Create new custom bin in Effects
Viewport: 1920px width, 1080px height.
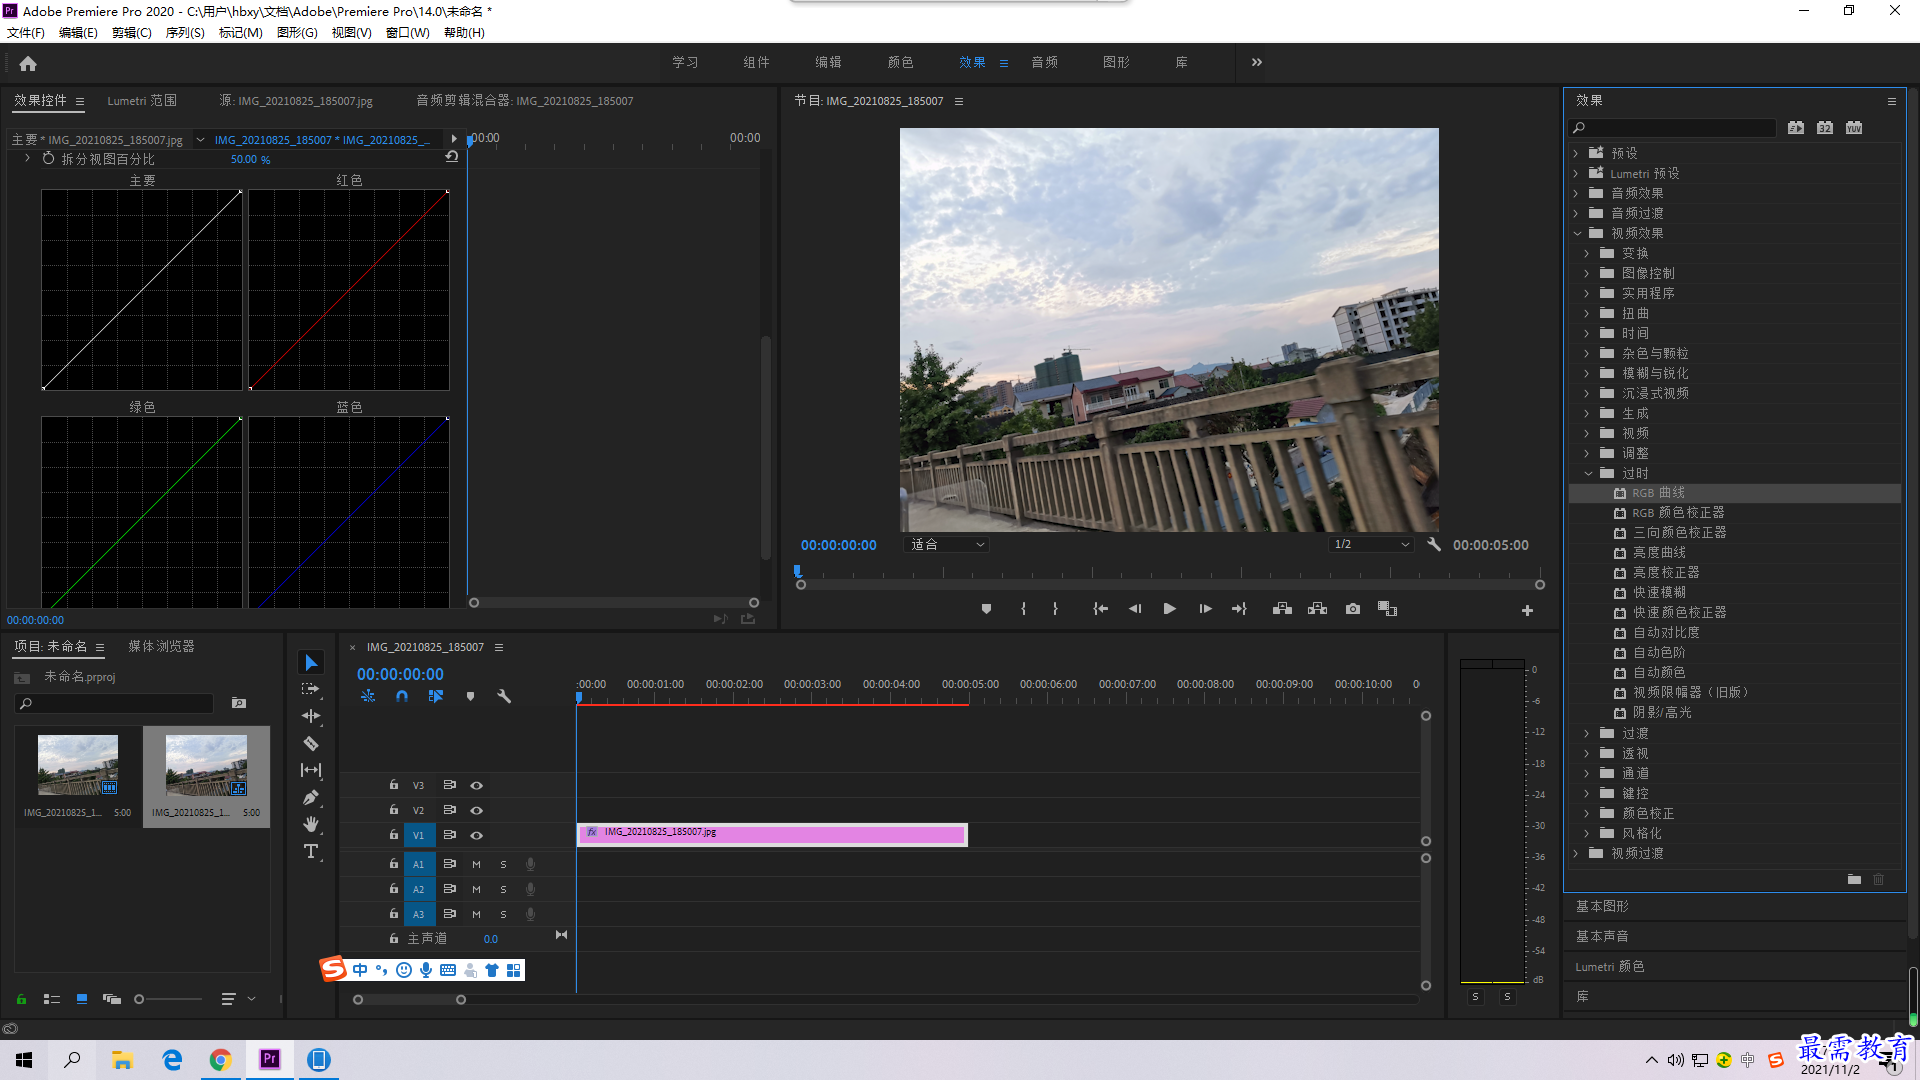pyautogui.click(x=1854, y=880)
